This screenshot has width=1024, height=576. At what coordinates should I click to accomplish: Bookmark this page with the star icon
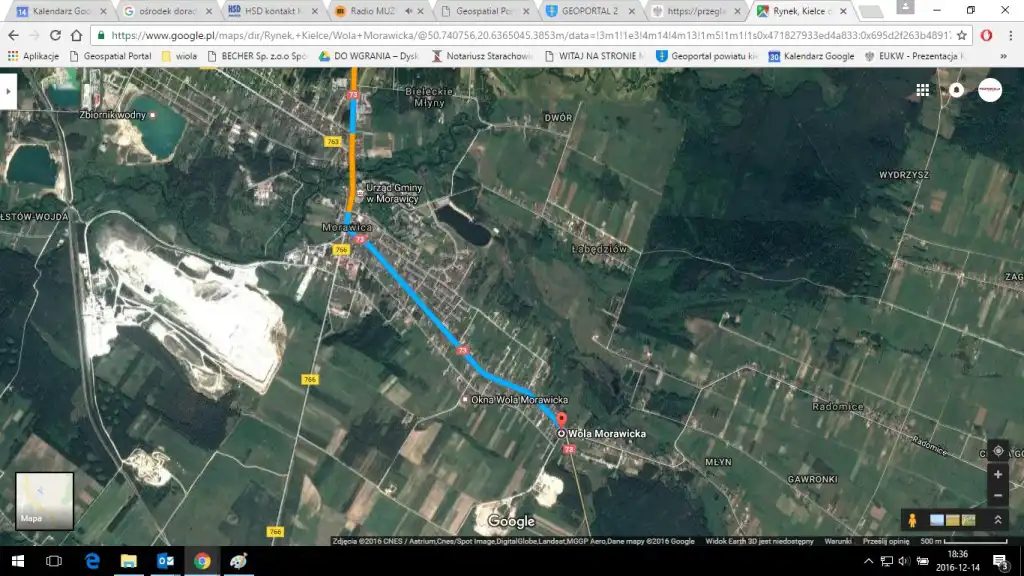click(x=961, y=34)
